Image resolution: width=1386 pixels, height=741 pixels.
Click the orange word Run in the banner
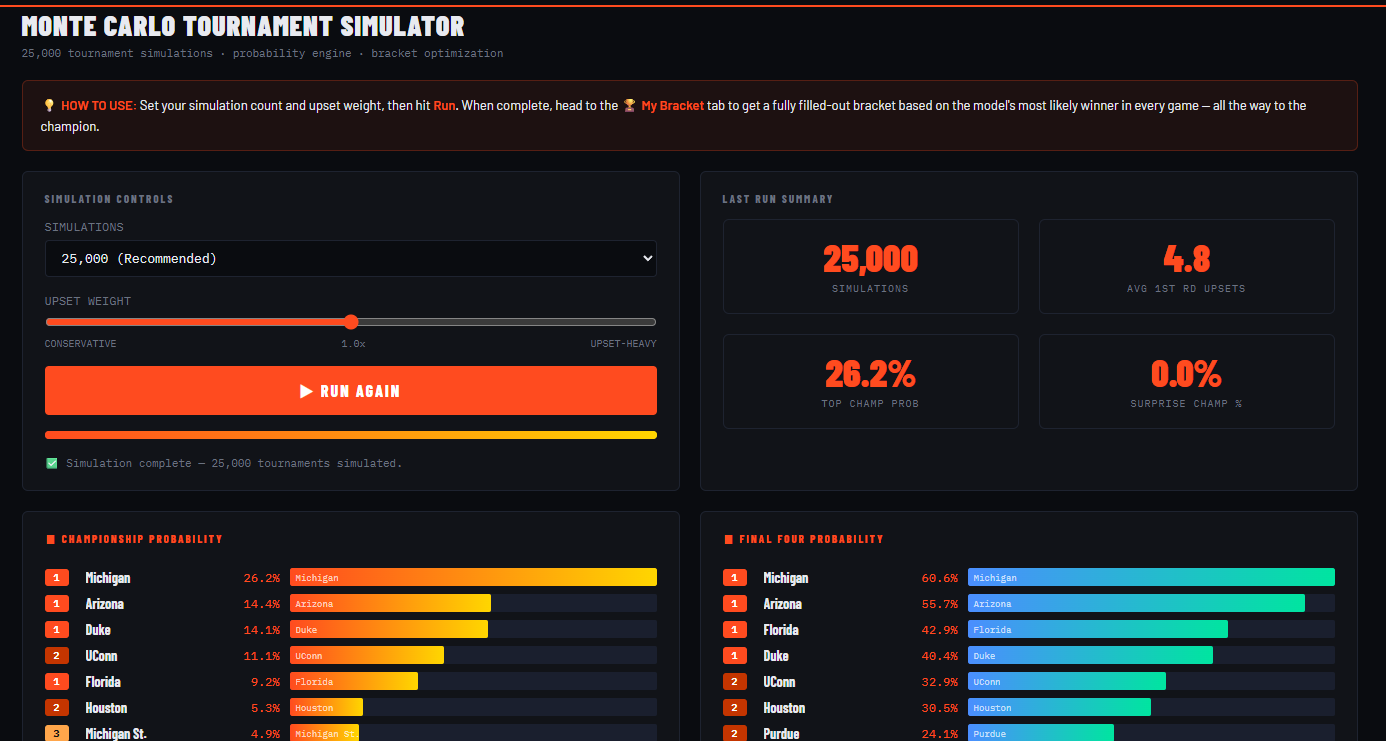pos(444,105)
